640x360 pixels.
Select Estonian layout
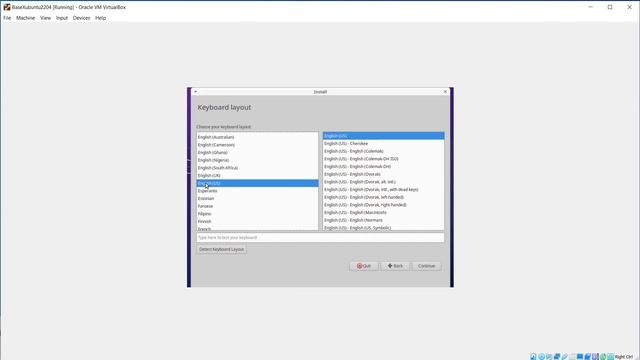click(x=257, y=198)
